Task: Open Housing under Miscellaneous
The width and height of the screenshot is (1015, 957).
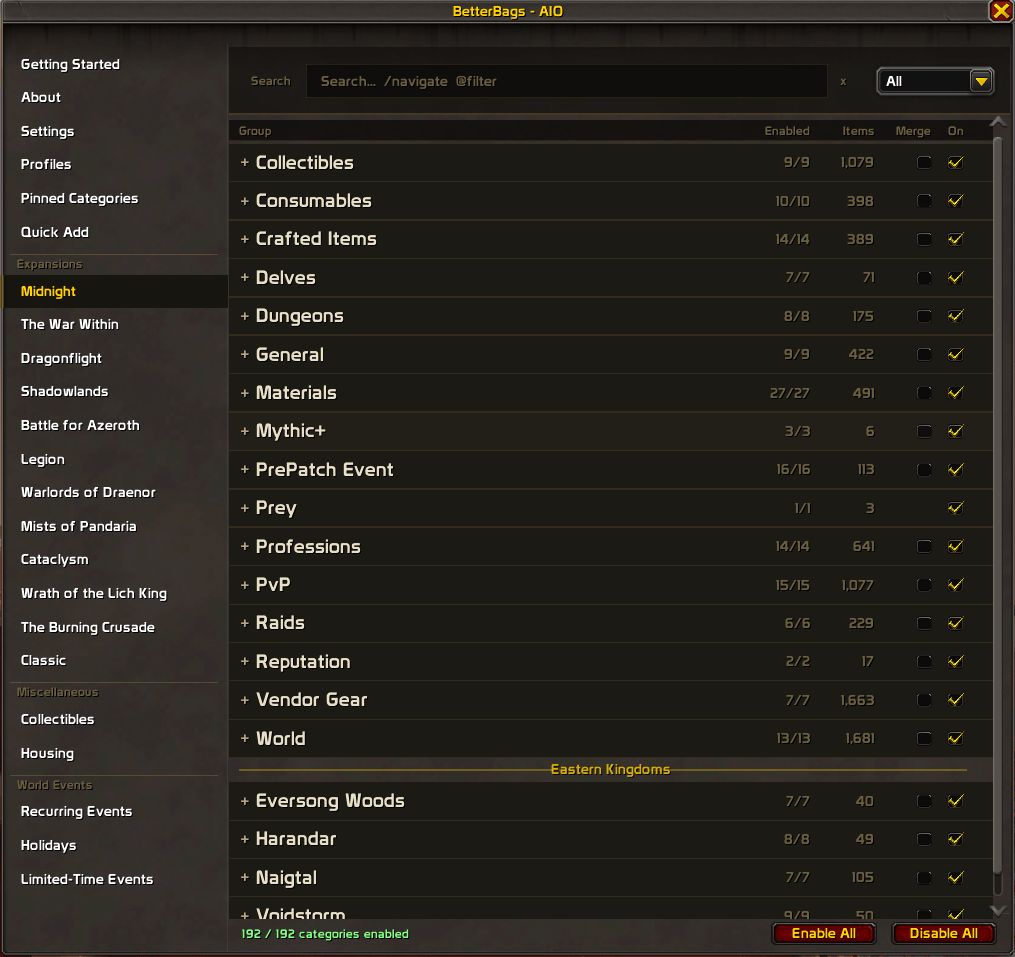Action: point(47,754)
